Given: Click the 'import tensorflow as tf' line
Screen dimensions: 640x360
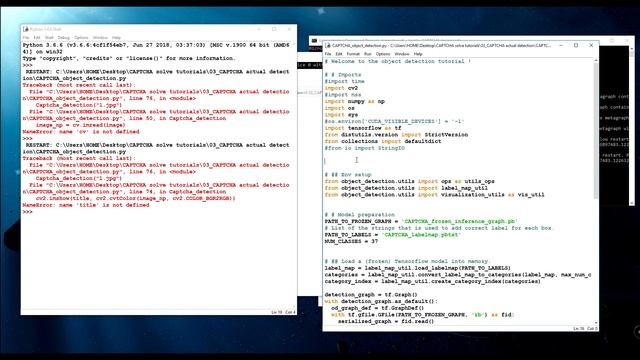Looking at the screenshot, I should tap(363, 128).
